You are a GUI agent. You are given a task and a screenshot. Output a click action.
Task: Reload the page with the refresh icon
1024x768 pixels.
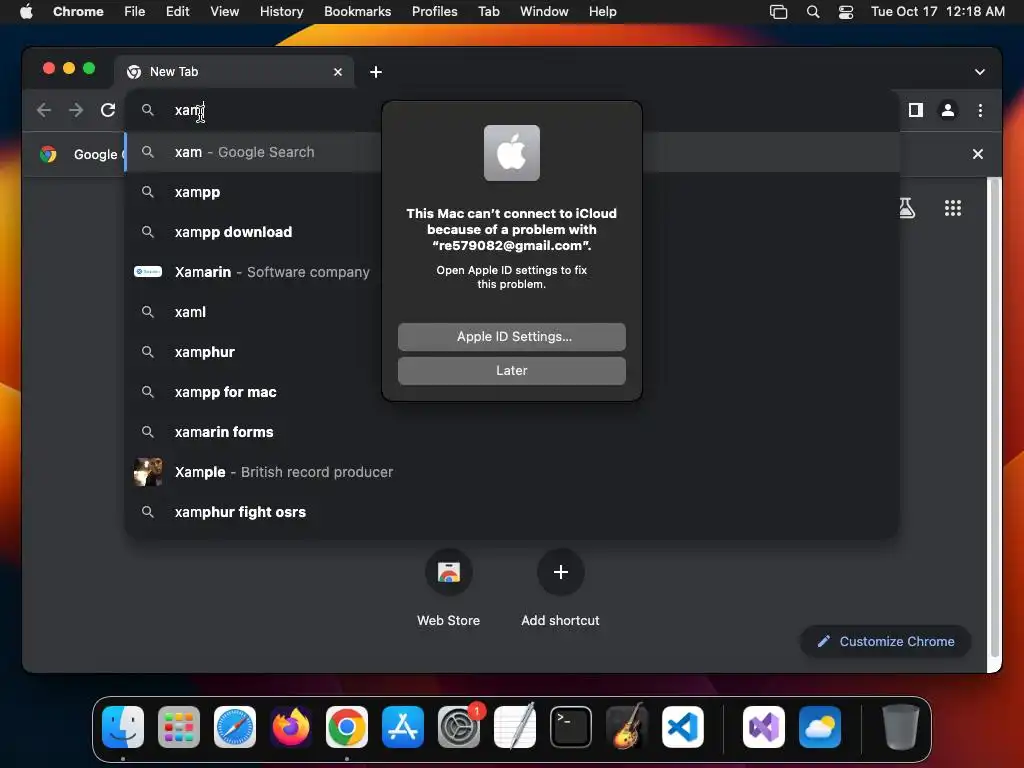[108, 110]
